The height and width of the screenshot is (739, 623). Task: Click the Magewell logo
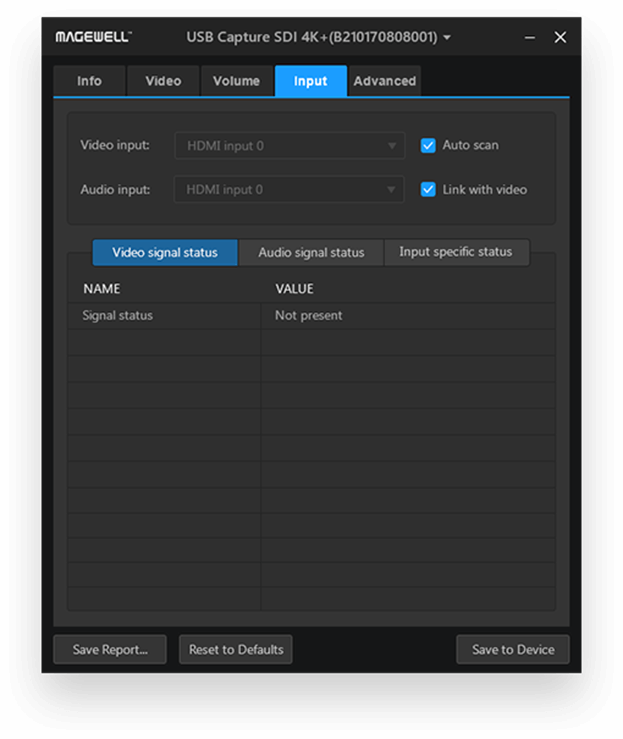(94, 37)
